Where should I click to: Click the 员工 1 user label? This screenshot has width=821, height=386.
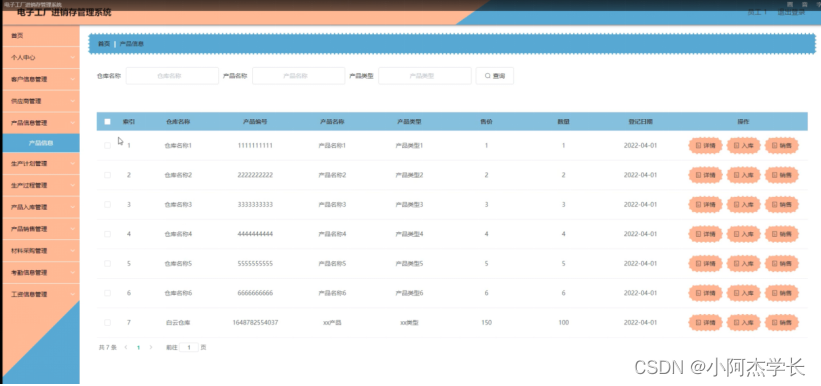pyautogui.click(x=757, y=13)
